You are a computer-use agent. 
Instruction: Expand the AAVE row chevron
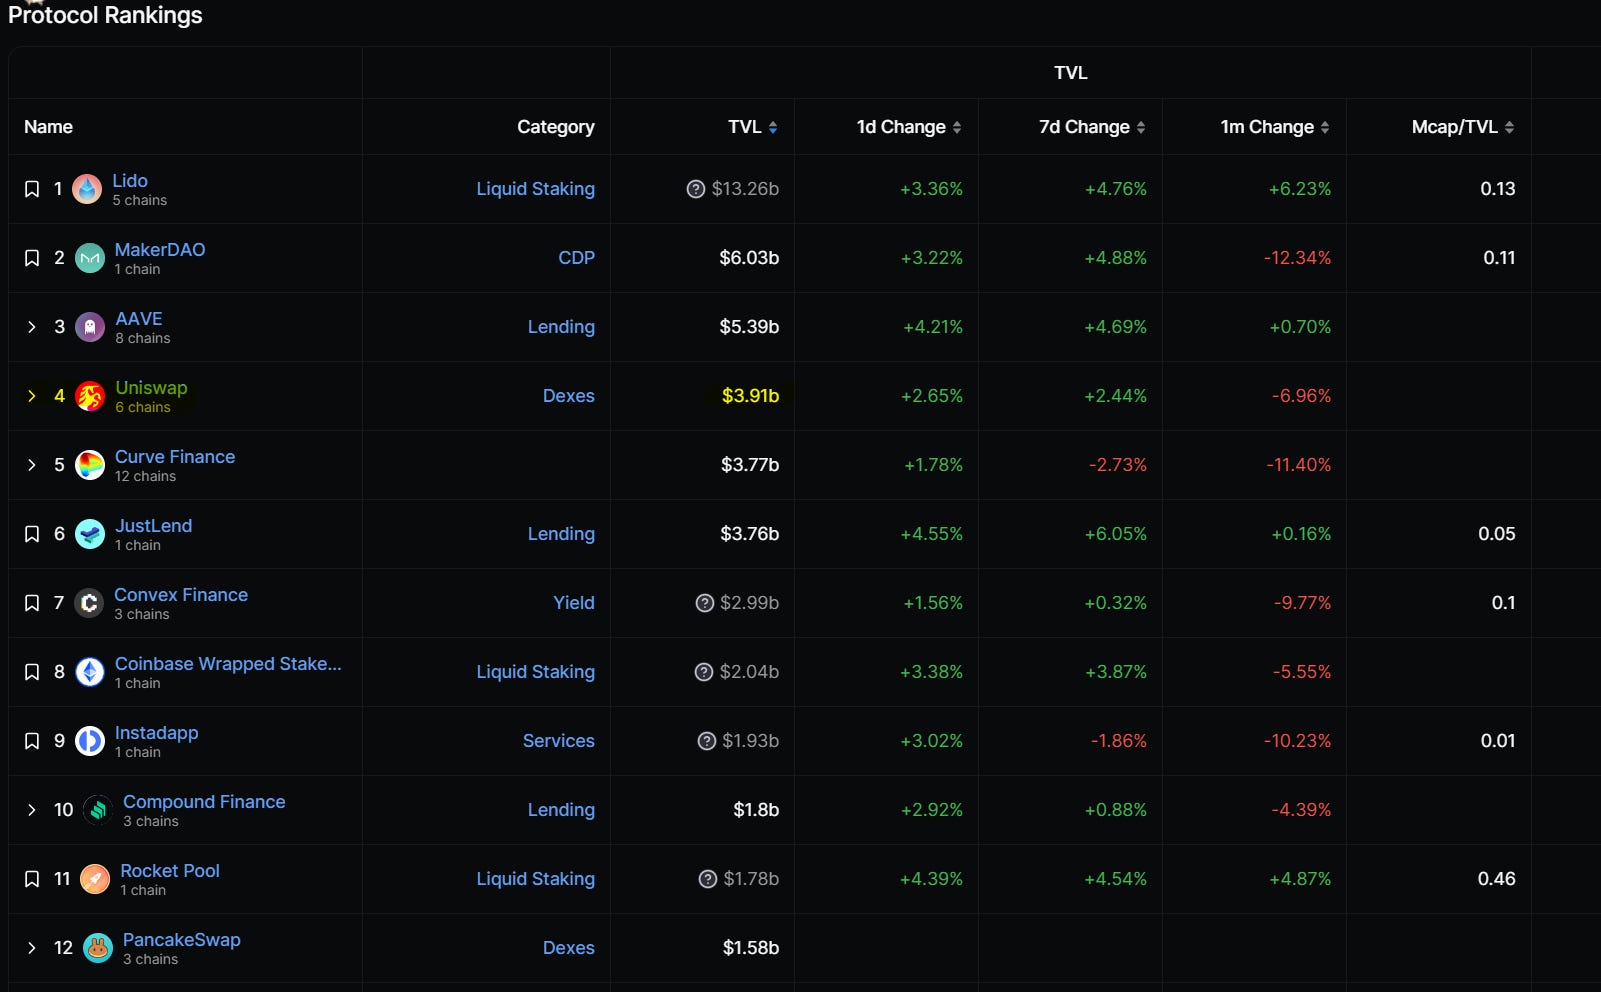[x=32, y=327]
